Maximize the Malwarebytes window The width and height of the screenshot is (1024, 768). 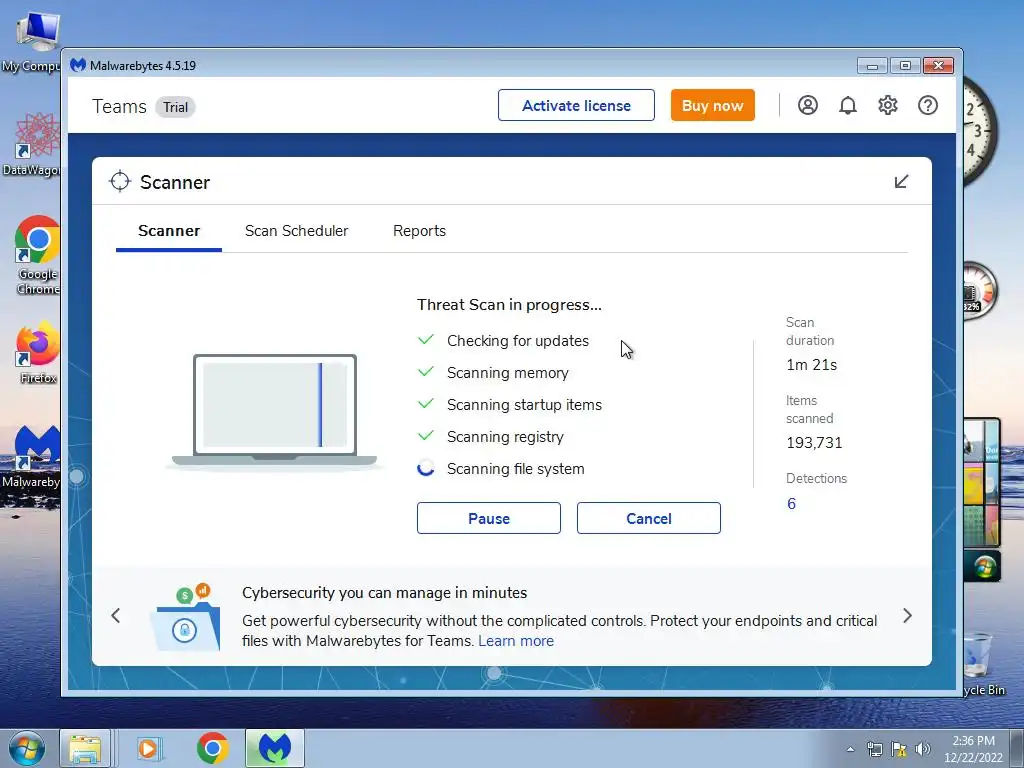[x=905, y=65]
